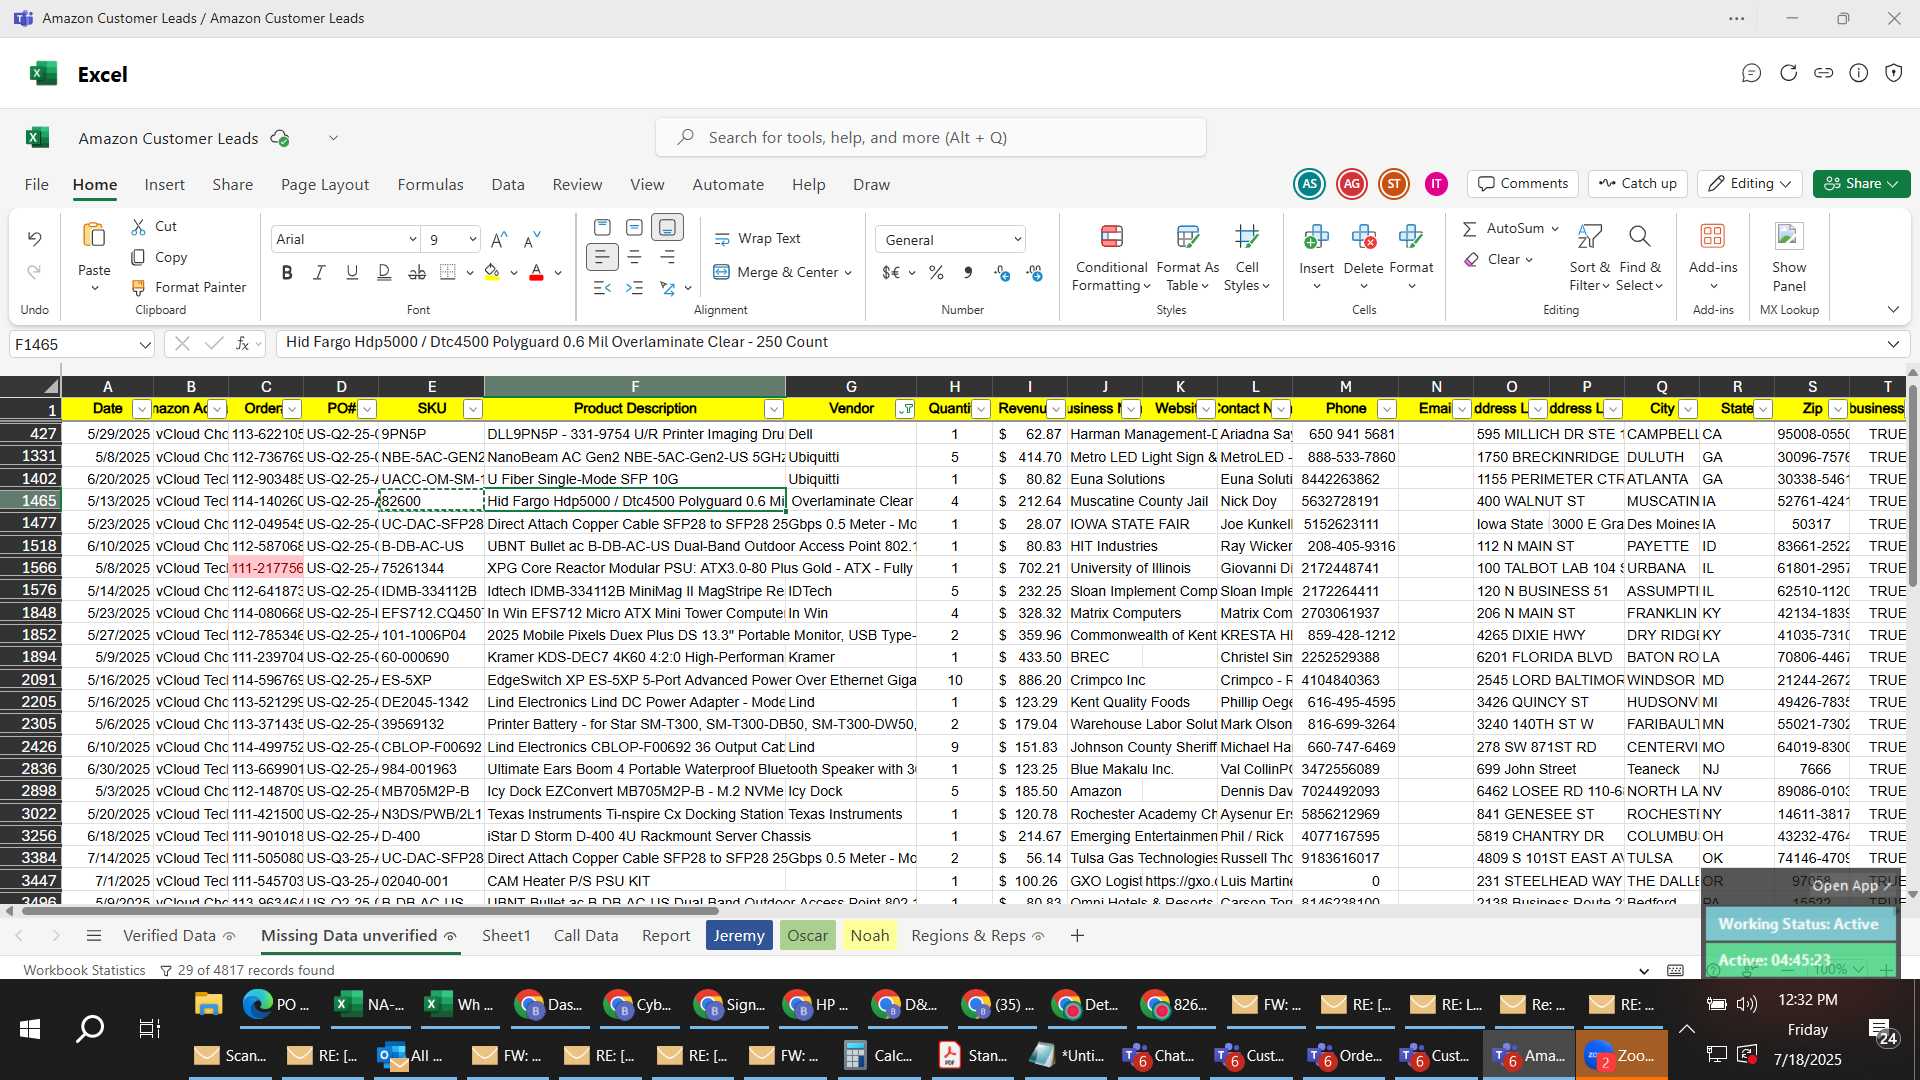Screen dimensions: 1920x1080
Task: Toggle Bold formatting
Action: pyautogui.click(x=287, y=272)
